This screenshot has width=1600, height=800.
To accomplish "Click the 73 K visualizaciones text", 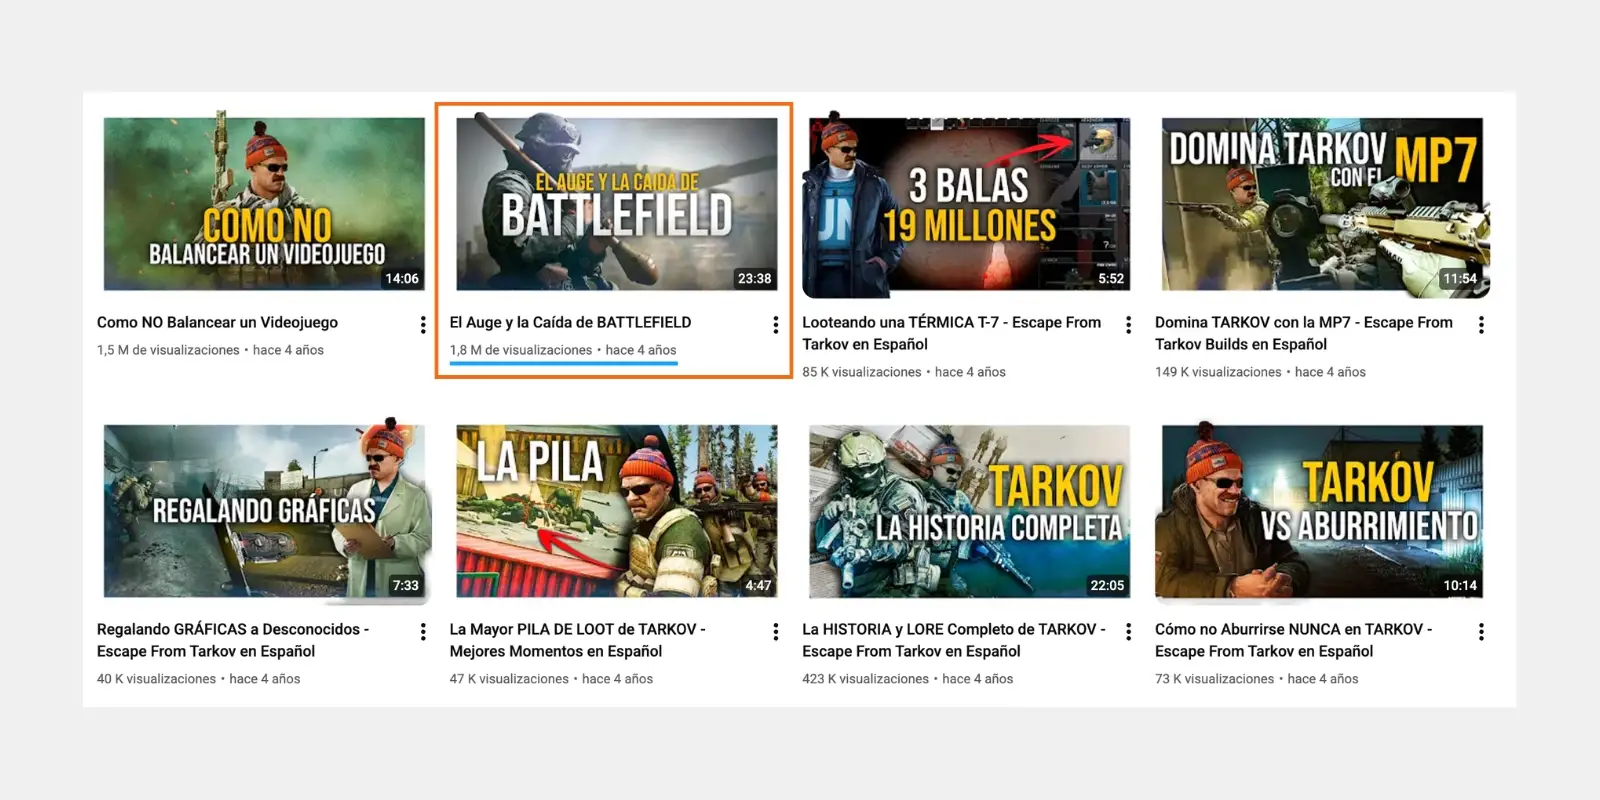I will (x=1215, y=679).
